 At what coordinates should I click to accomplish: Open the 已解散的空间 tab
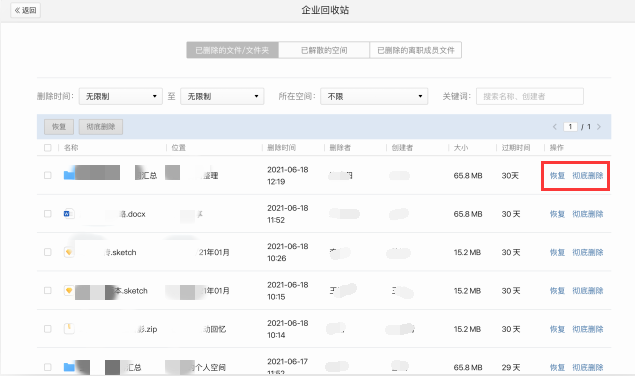pyautogui.click(x=324, y=50)
